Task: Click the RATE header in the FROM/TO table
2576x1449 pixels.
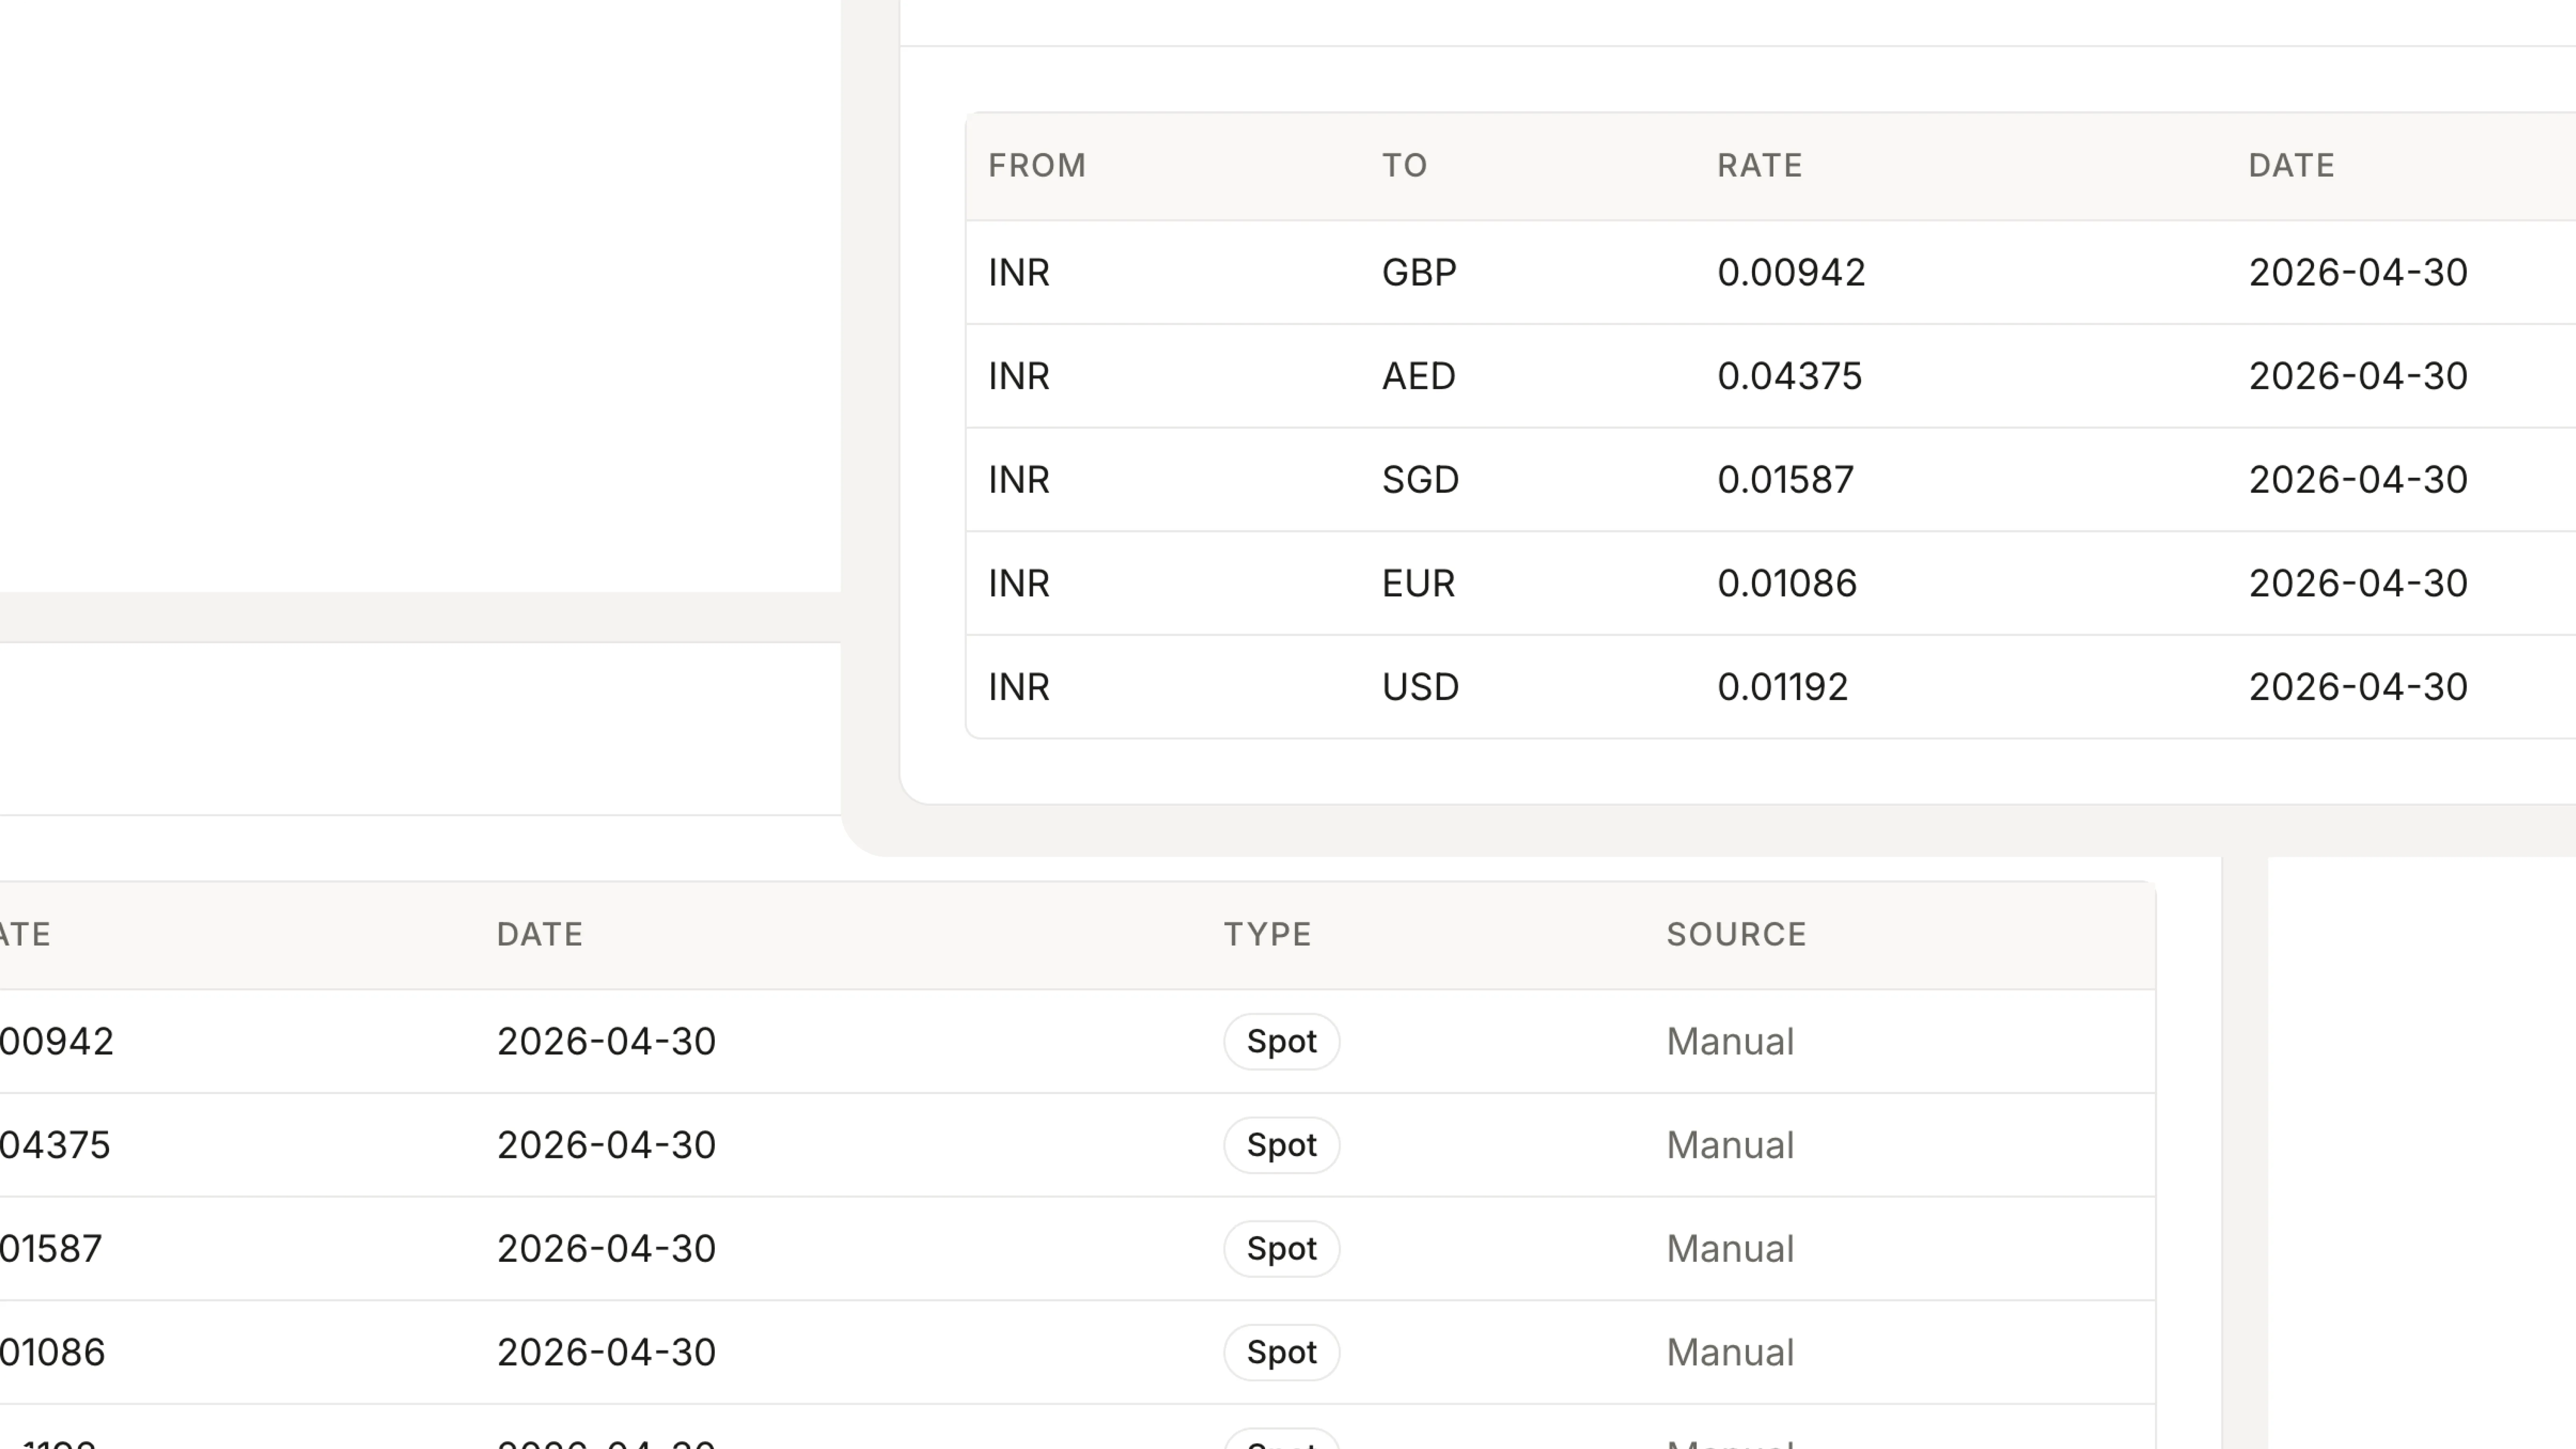Action: point(1760,165)
